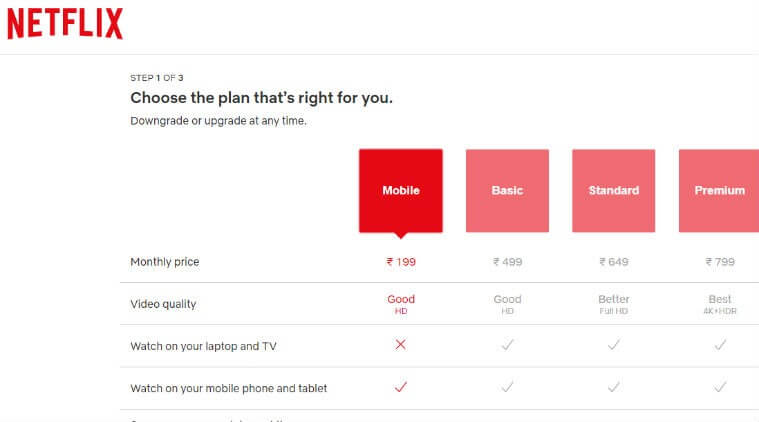759x422 pixels.
Task: Click the red X under Mobile plan
Action: (x=400, y=345)
